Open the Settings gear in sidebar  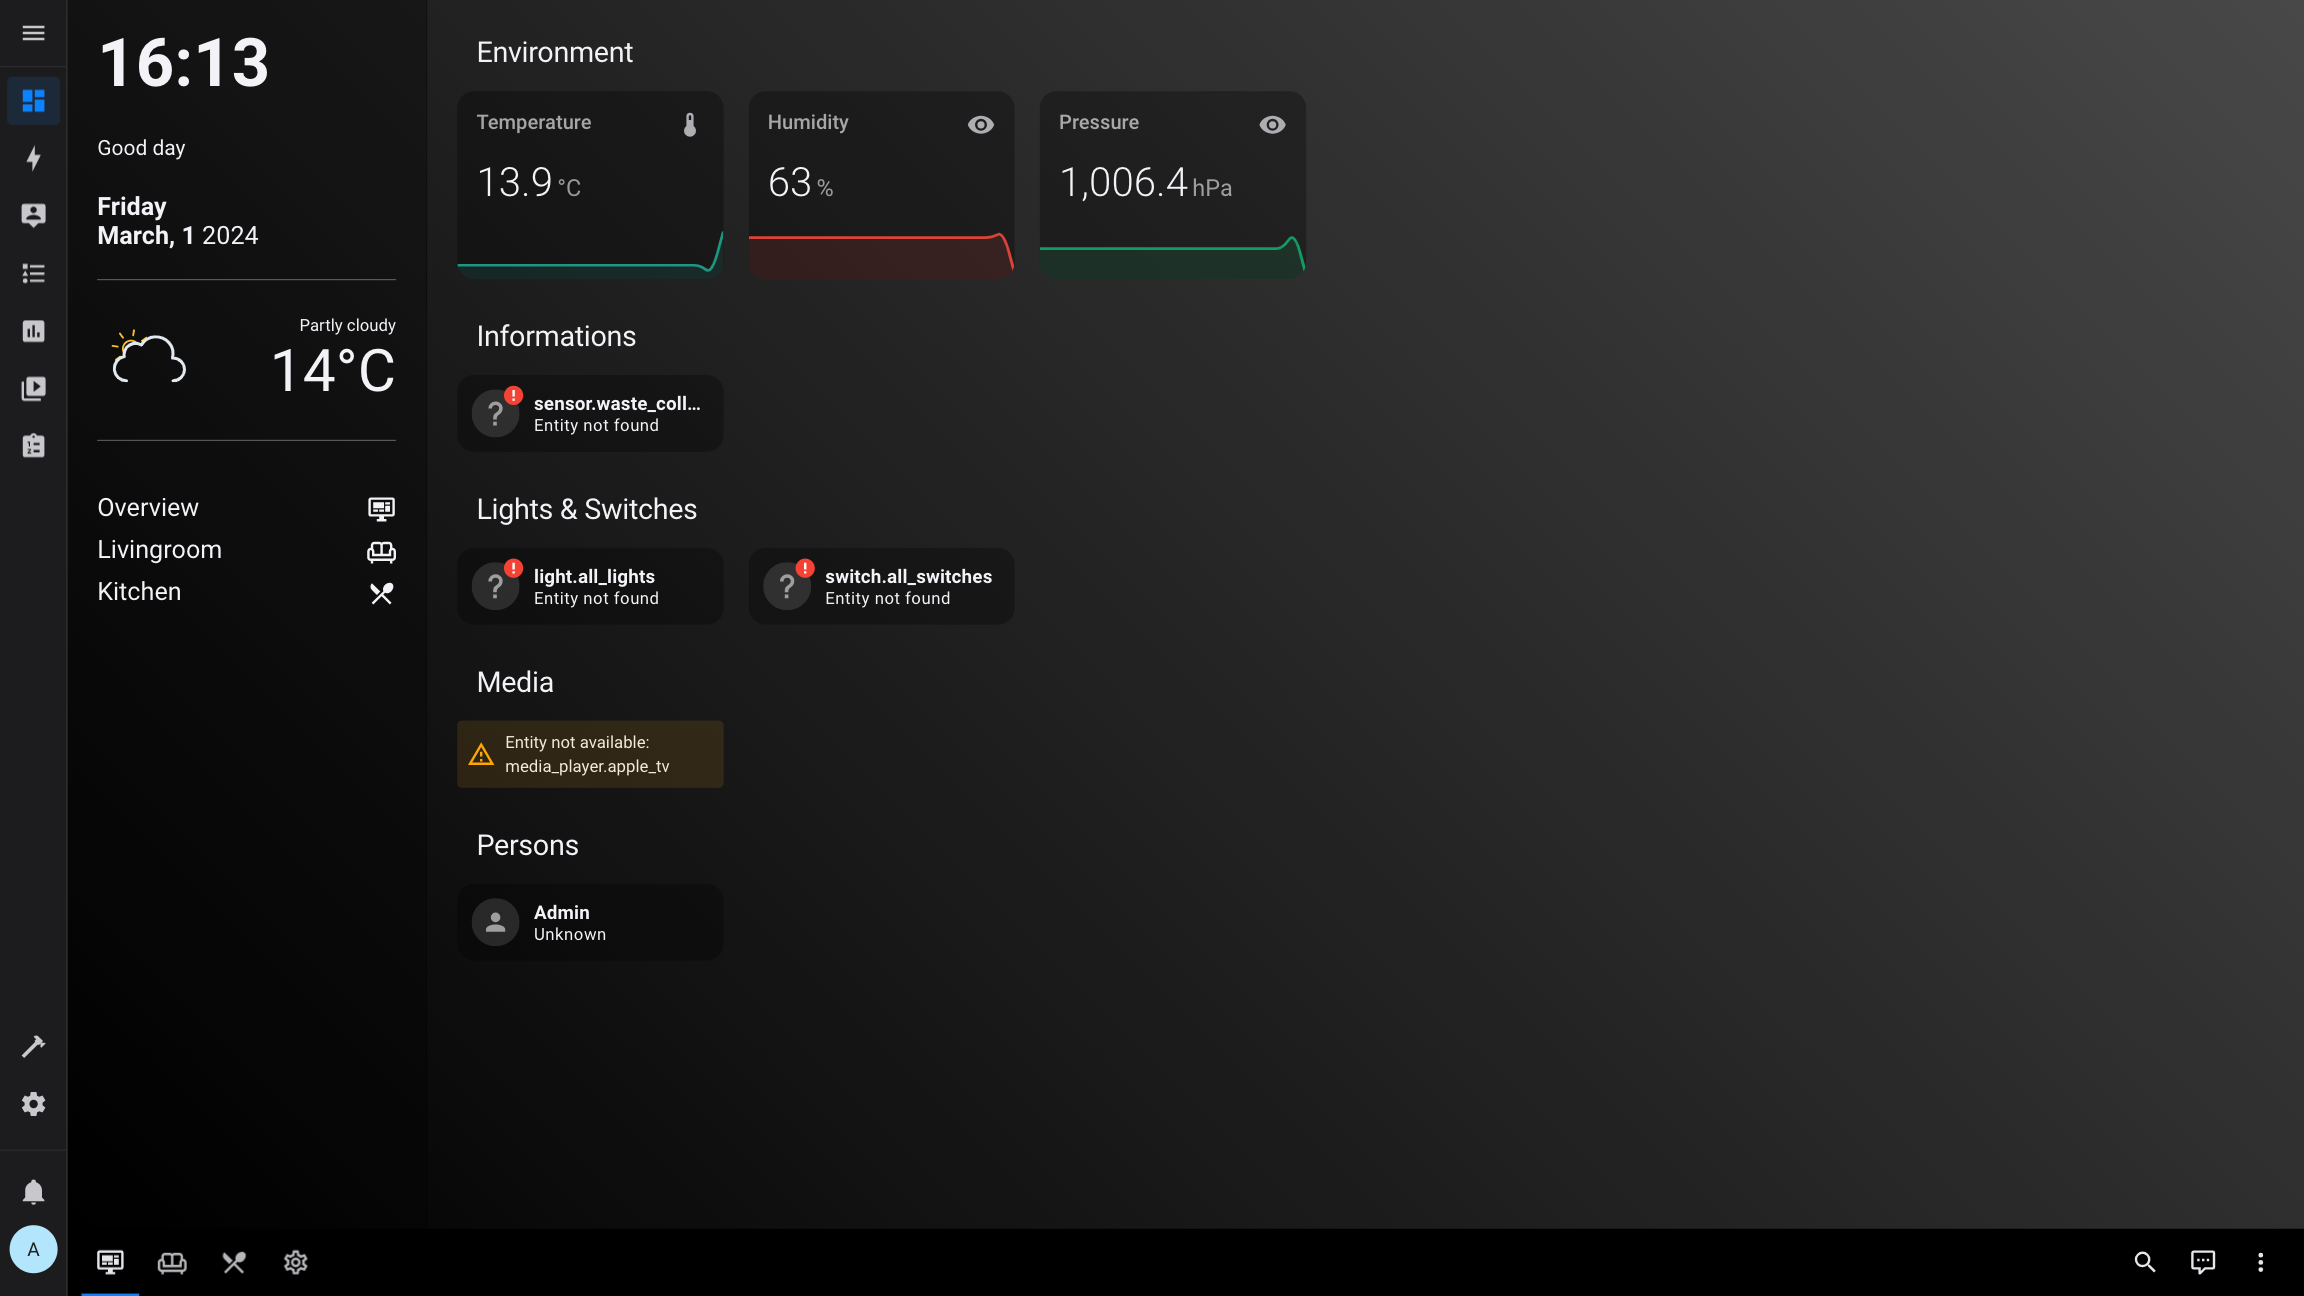tap(33, 1104)
